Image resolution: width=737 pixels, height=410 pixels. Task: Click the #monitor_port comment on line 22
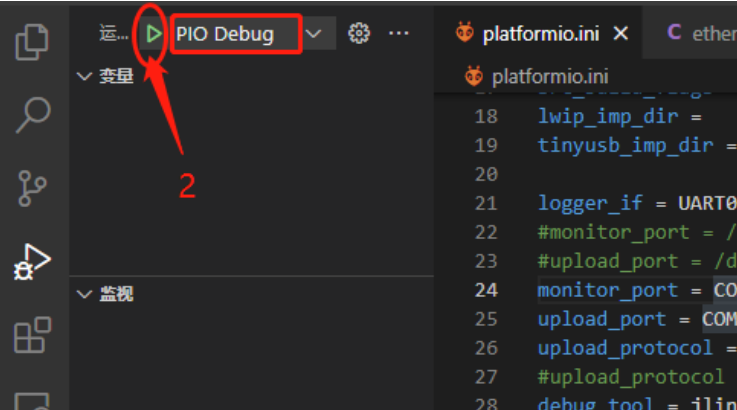(x=637, y=233)
